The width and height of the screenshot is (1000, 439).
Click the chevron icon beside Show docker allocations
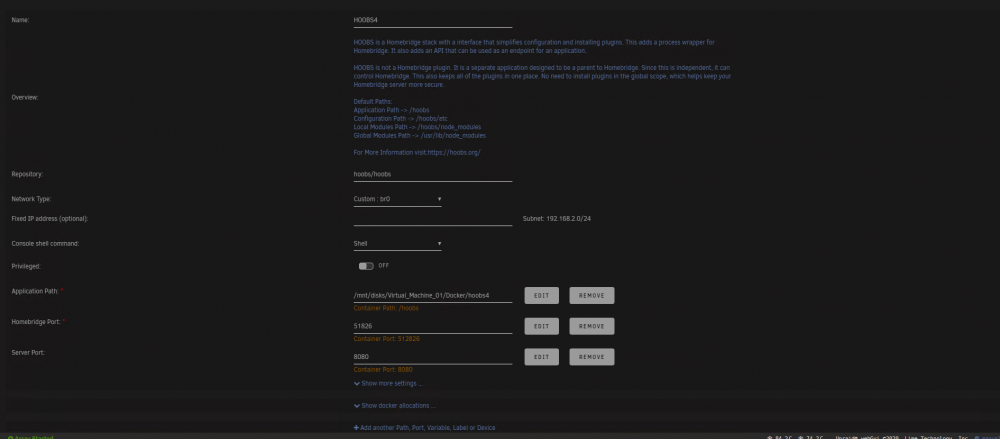(x=357, y=406)
